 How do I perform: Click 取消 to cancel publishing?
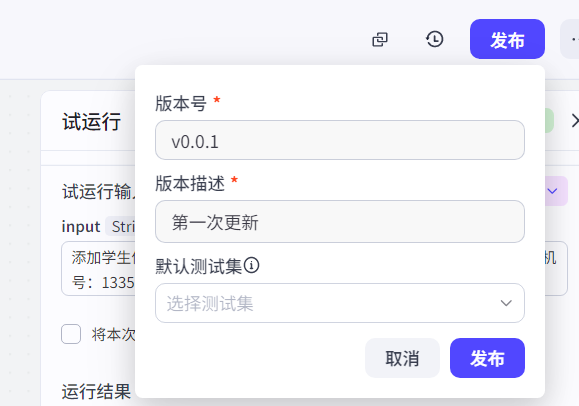pyautogui.click(x=402, y=358)
